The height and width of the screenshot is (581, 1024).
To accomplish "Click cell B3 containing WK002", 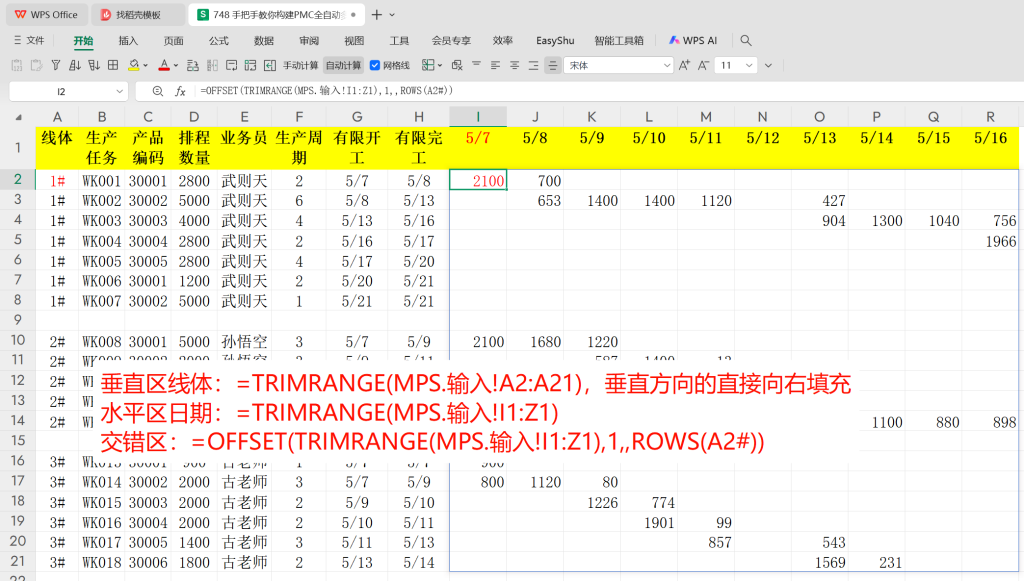I will click(101, 200).
